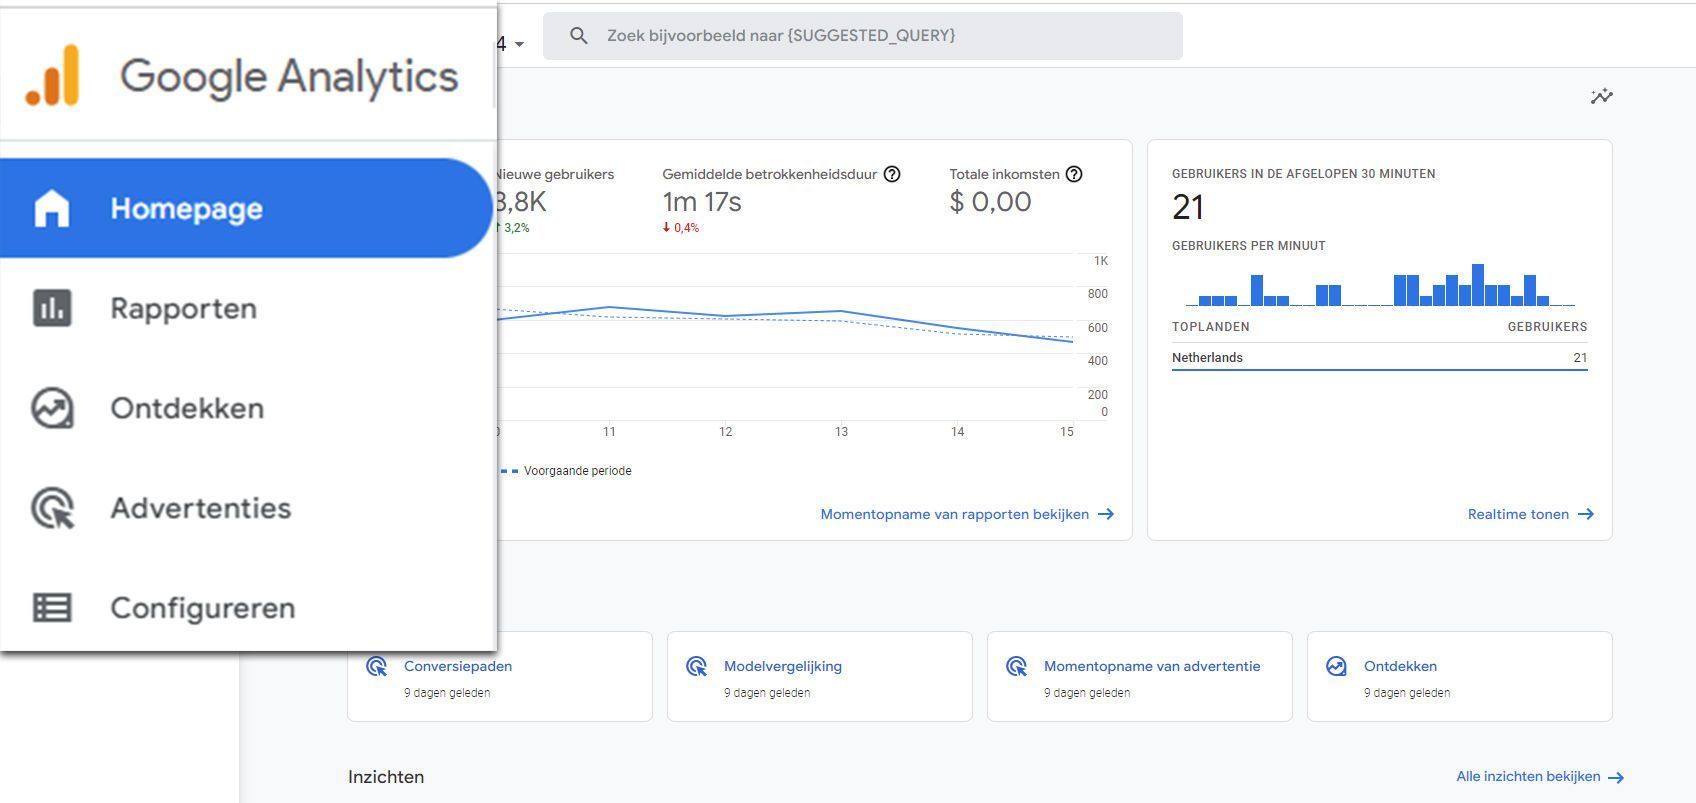Open the Homepage menu item
The width and height of the screenshot is (1696, 803).
pyautogui.click(x=246, y=208)
